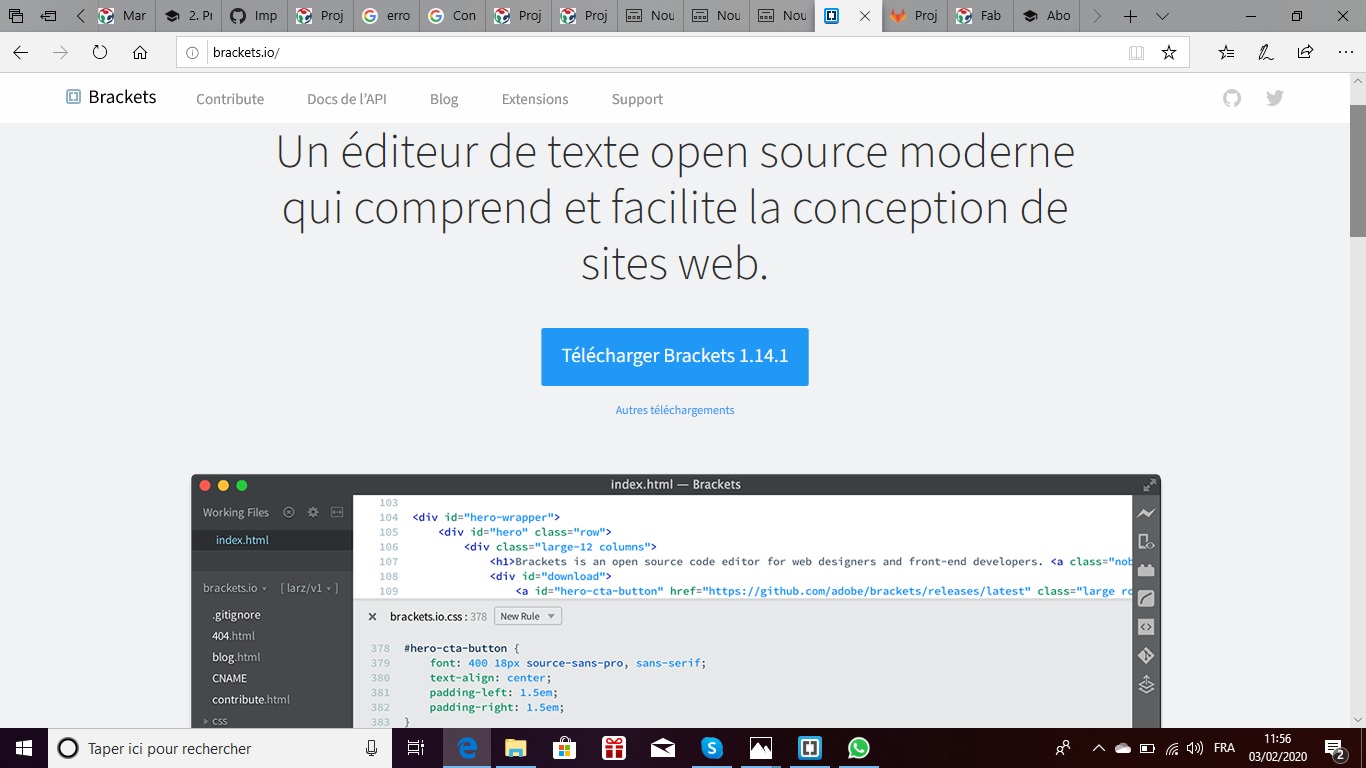The image size is (1366, 768).
Task: Go to the browser home page
Action: tap(140, 53)
